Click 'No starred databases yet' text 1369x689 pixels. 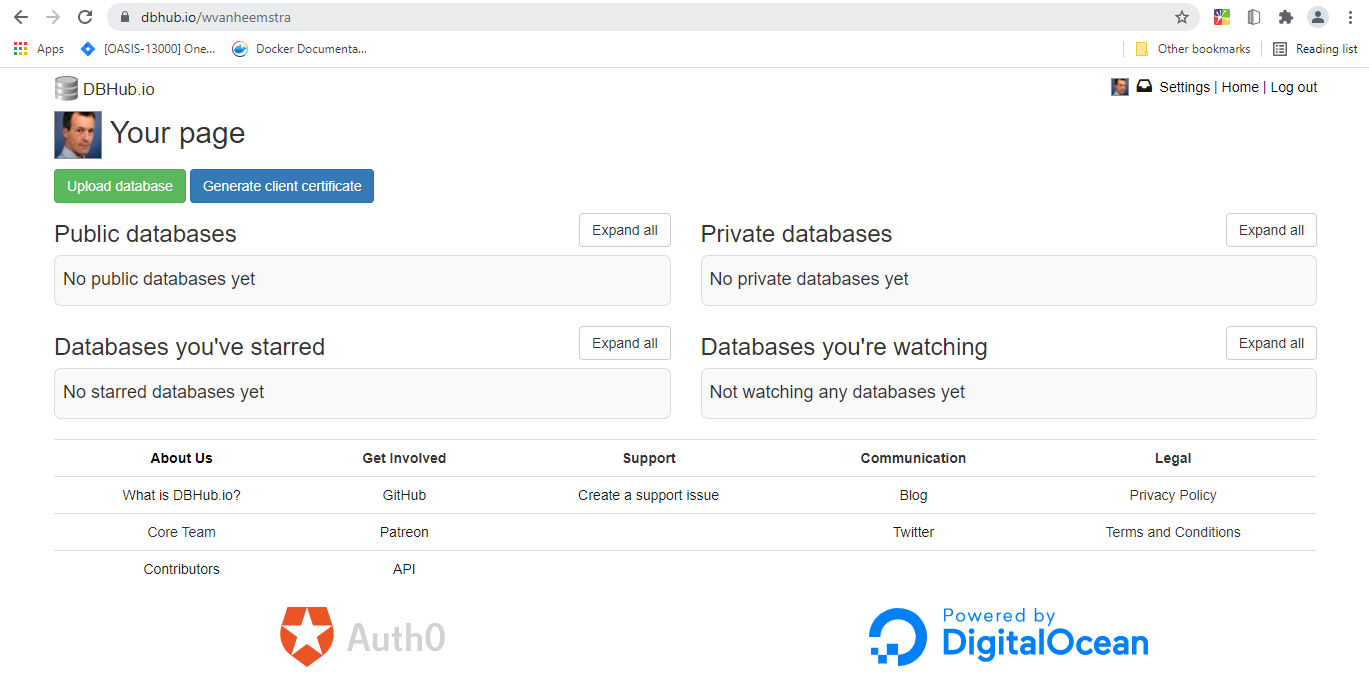click(x=163, y=392)
